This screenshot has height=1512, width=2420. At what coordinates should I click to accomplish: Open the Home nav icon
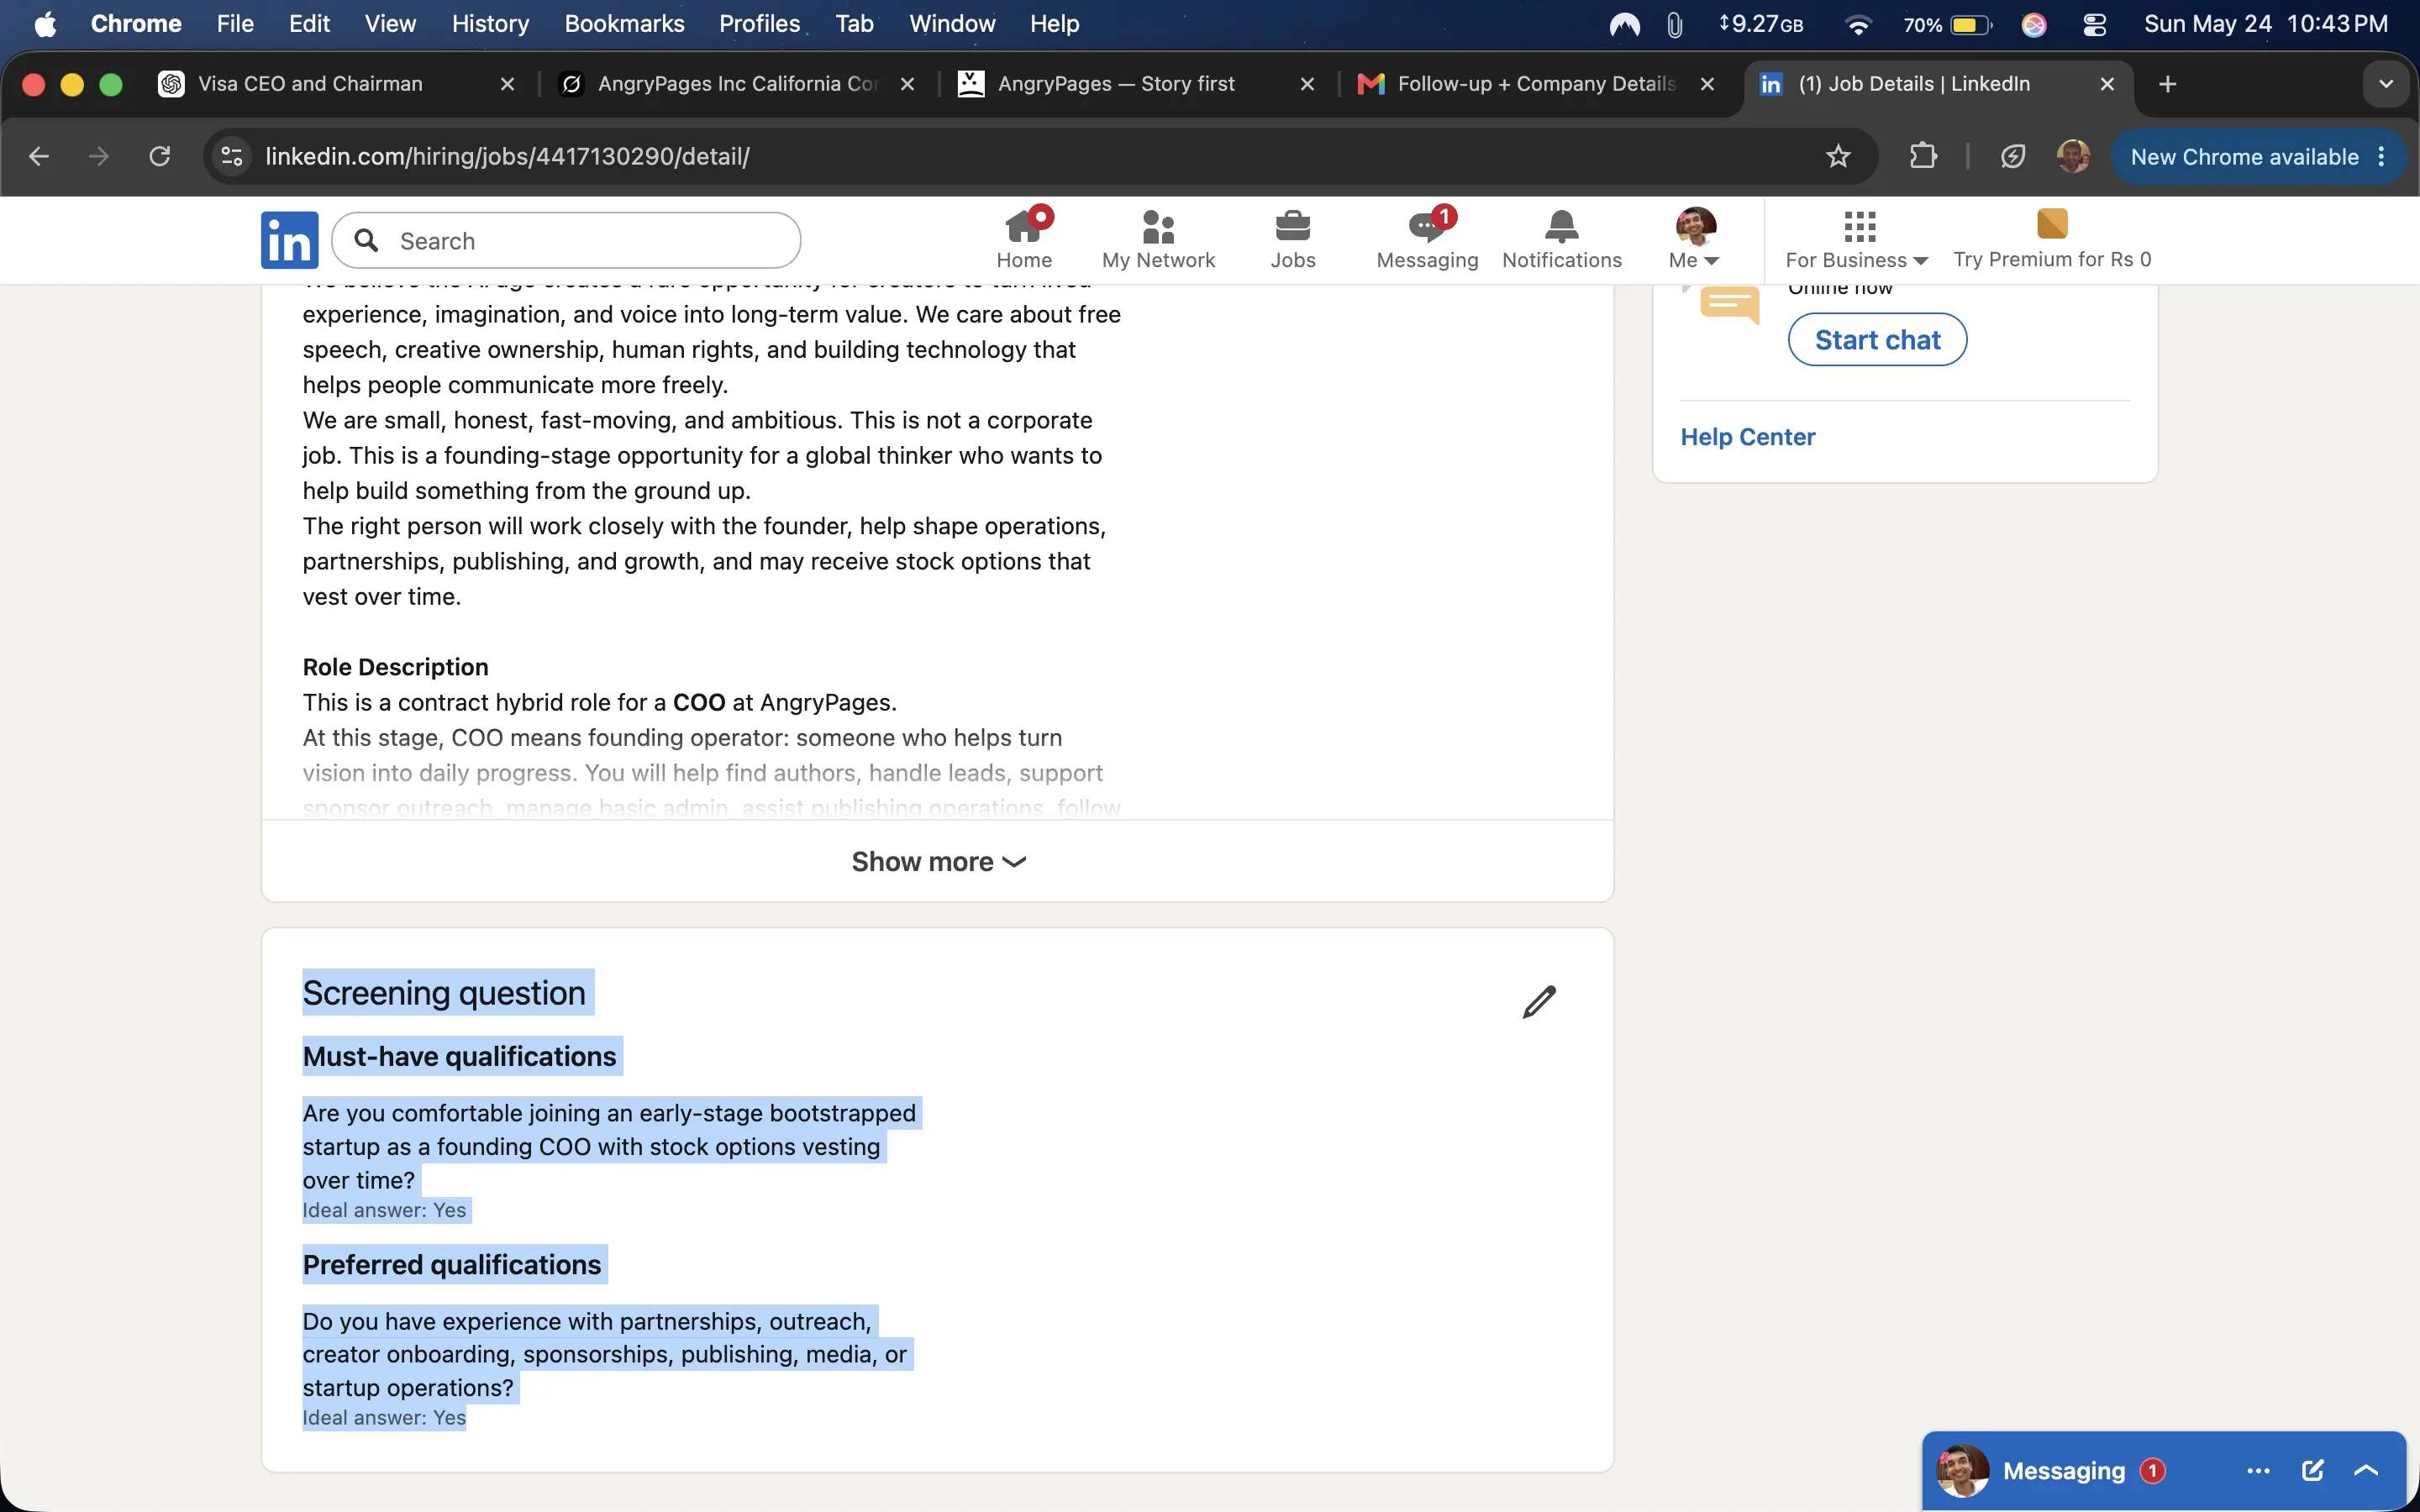(x=1024, y=240)
